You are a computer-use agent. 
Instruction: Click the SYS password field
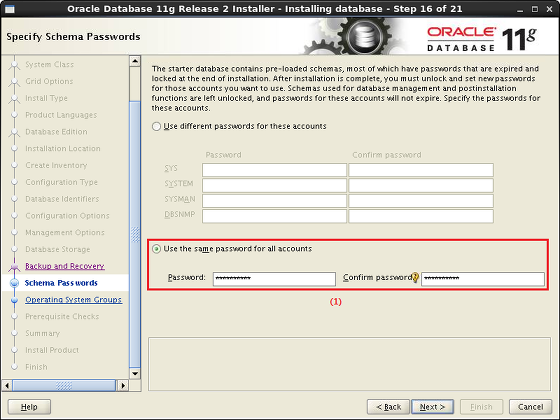(274, 170)
